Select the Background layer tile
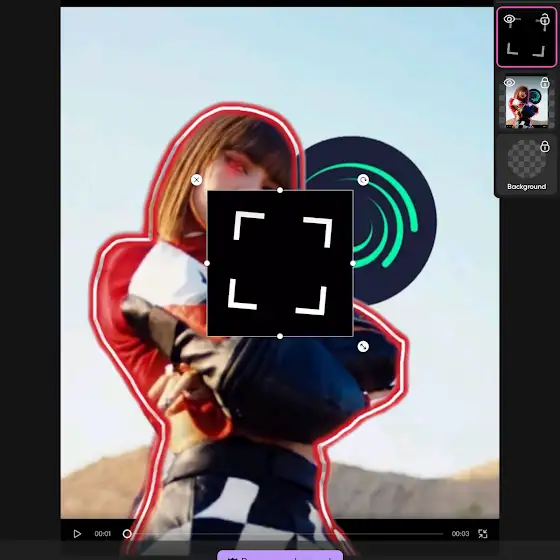Screen dimensions: 560x560 coord(526,165)
